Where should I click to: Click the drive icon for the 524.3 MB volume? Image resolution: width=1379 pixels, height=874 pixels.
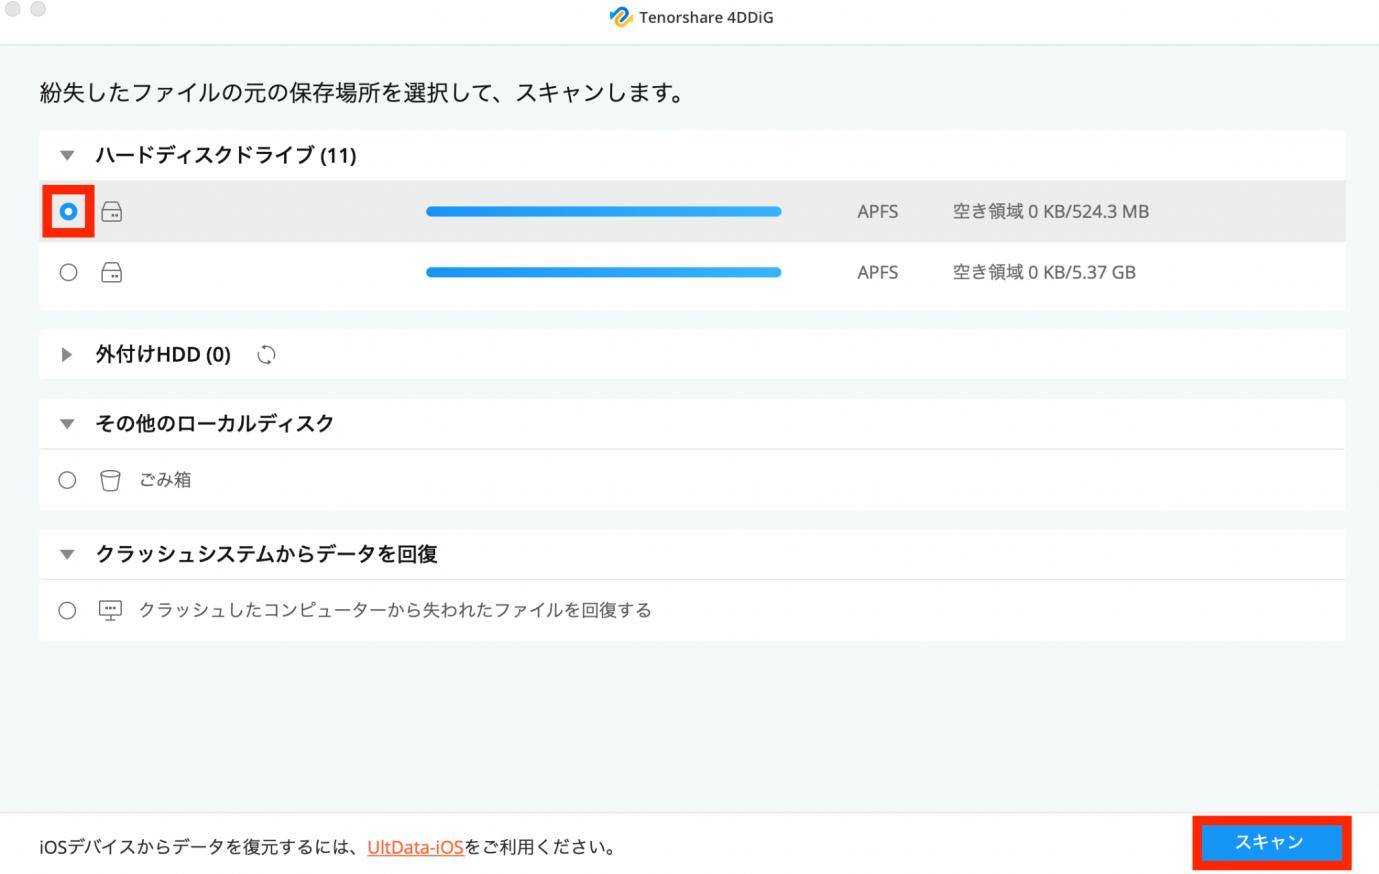click(111, 211)
